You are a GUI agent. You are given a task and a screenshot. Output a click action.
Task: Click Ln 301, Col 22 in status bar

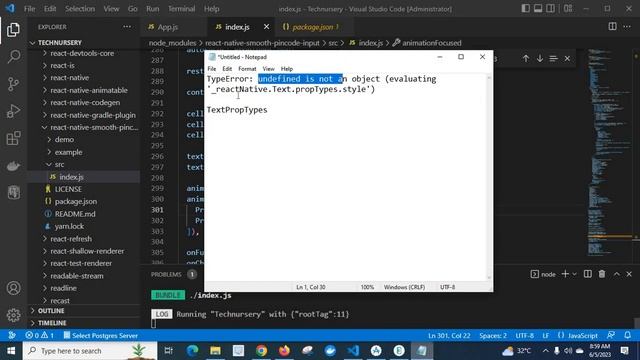click(x=449, y=336)
